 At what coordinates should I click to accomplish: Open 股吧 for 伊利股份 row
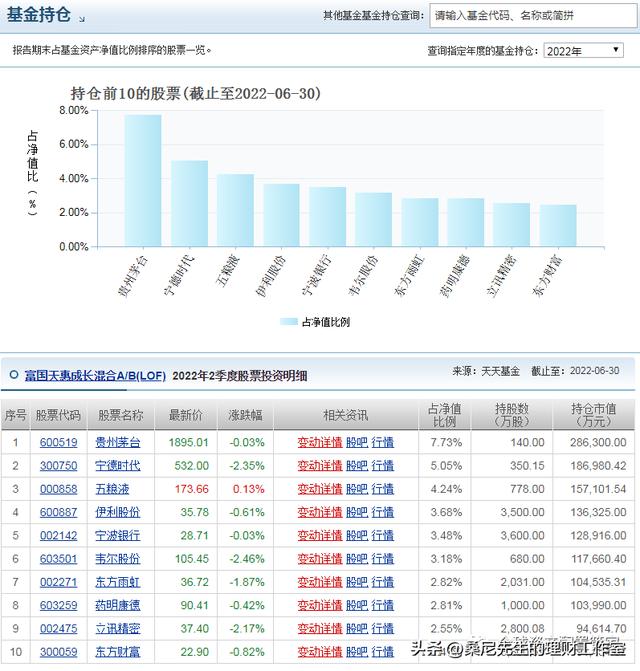[x=357, y=512]
